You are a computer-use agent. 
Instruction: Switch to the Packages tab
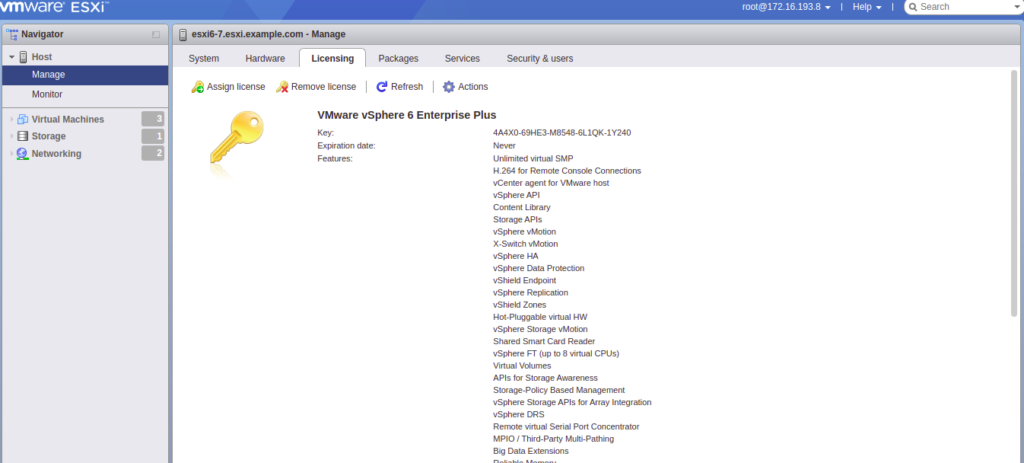pyautogui.click(x=398, y=58)
